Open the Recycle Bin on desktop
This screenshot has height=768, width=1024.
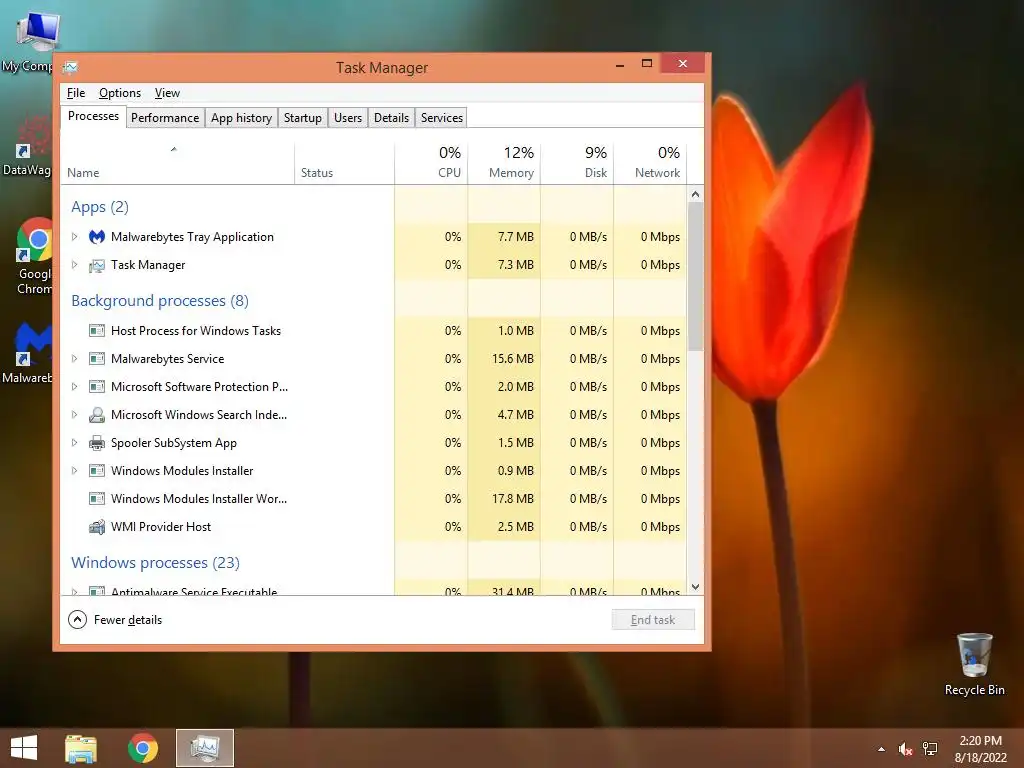coord(974,664)
